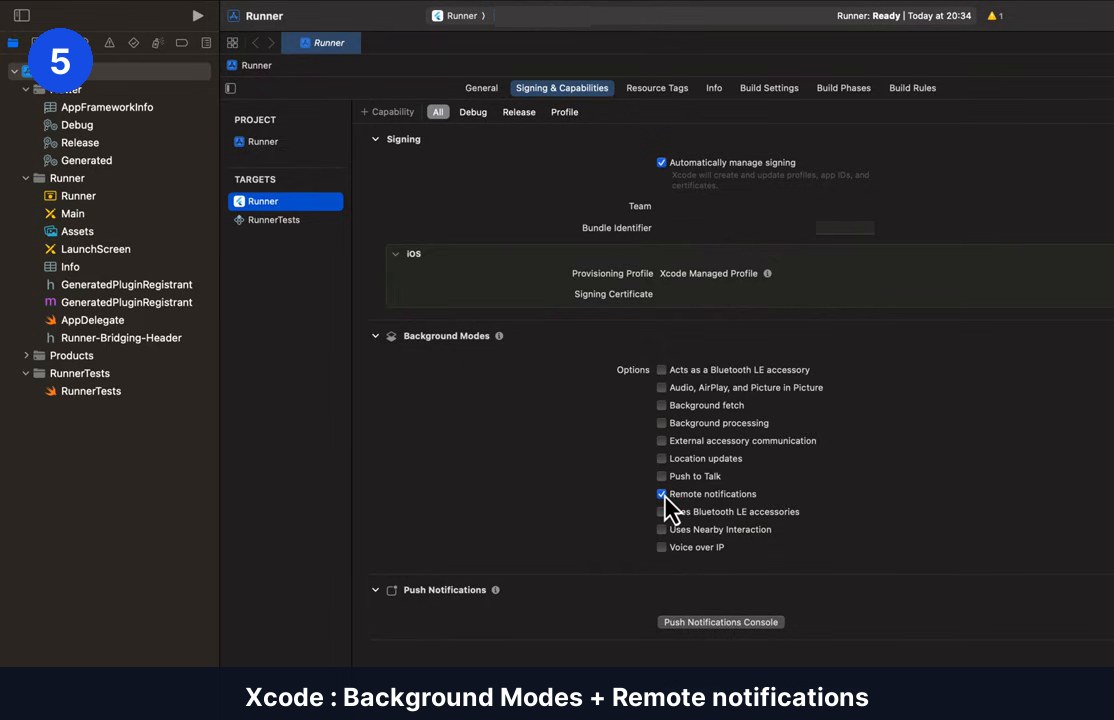Collapse the iOS signing subsection
The image size is (1114, 720).
396,254
